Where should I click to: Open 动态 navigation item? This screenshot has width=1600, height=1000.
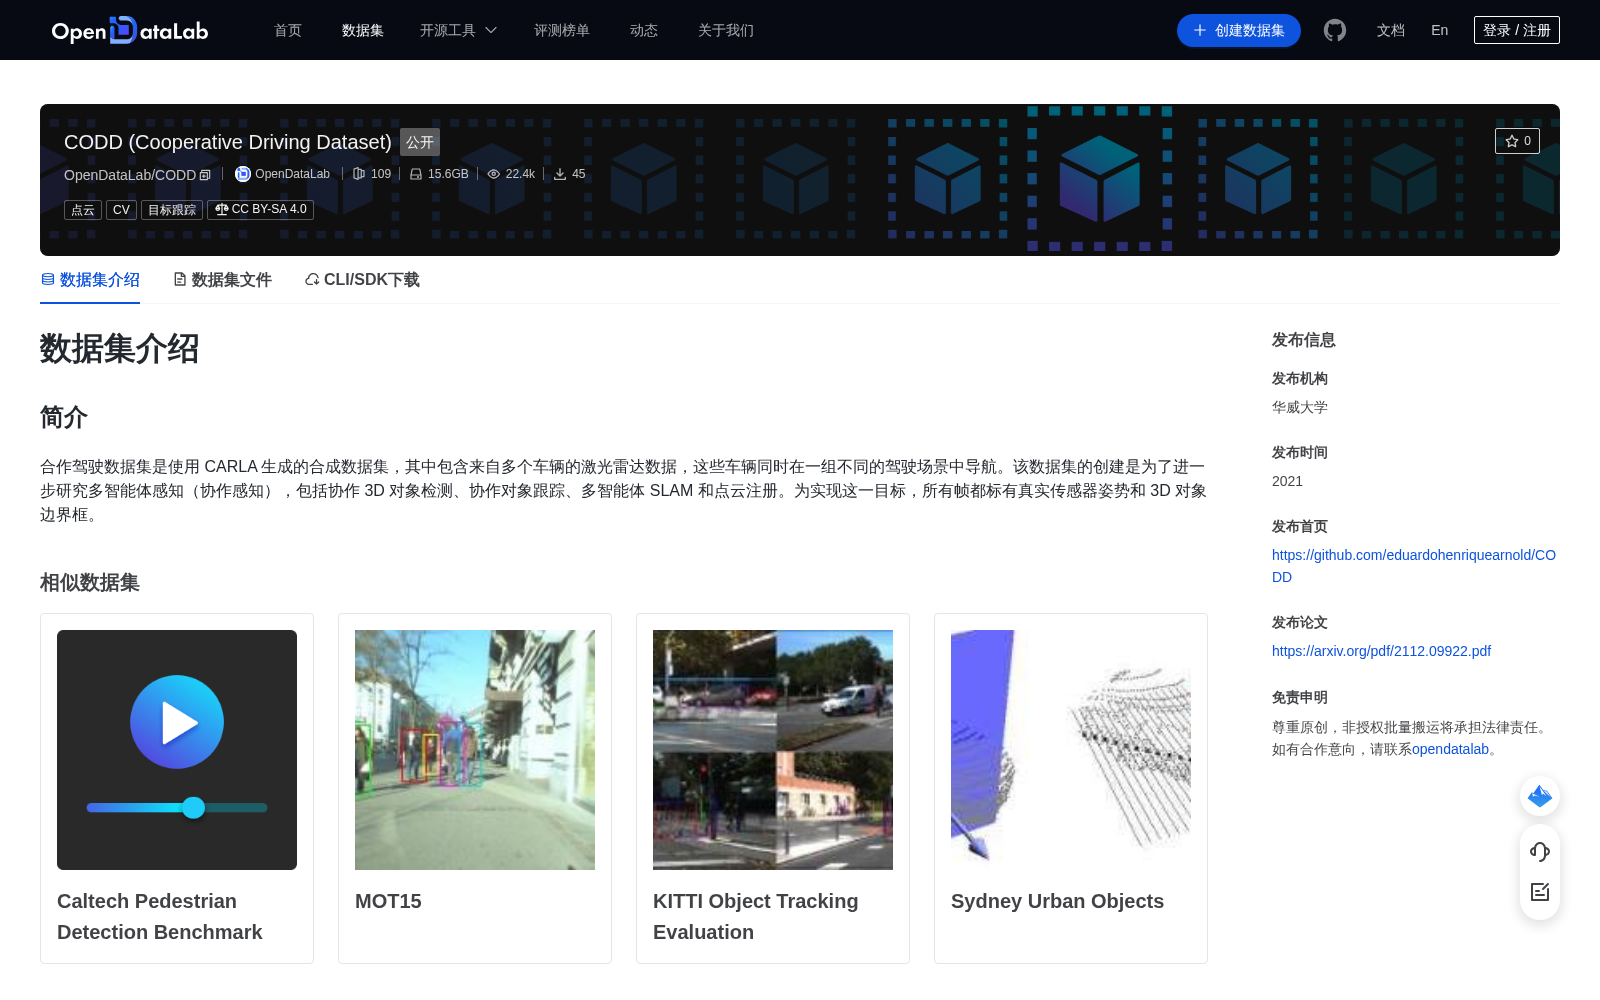644,30
